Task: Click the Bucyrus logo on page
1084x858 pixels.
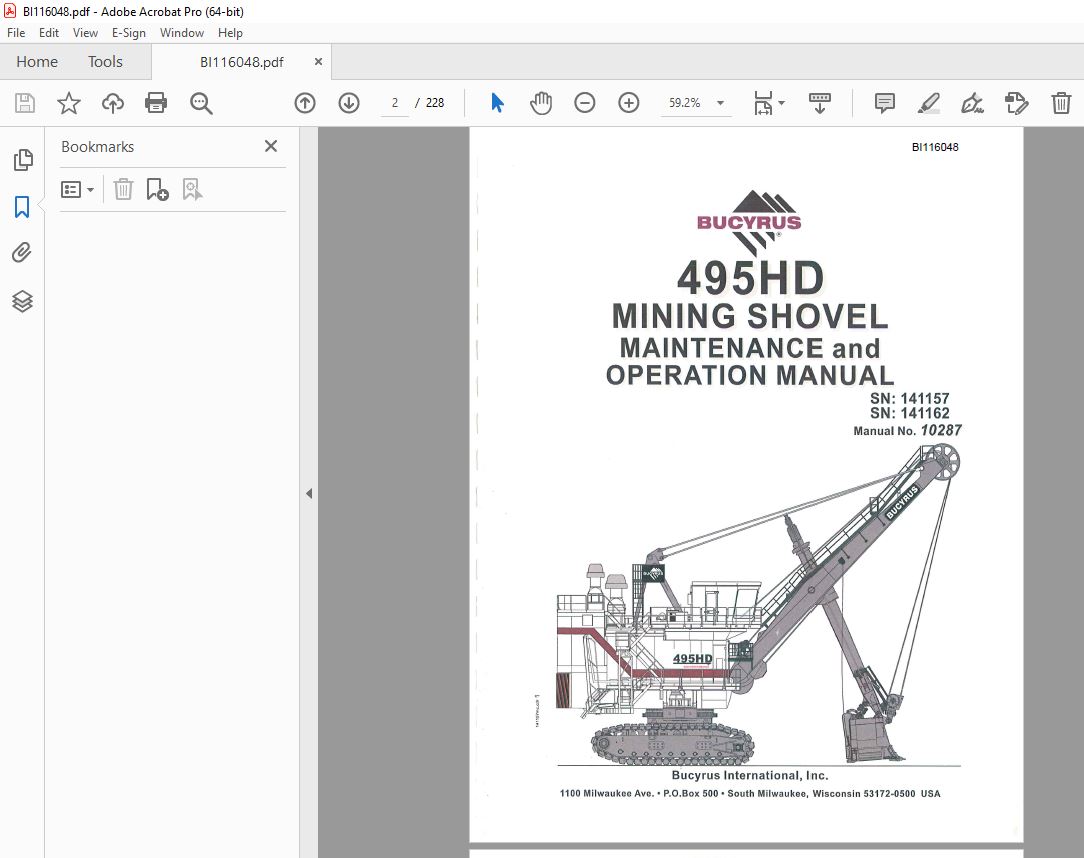Action: pos(749,222)
